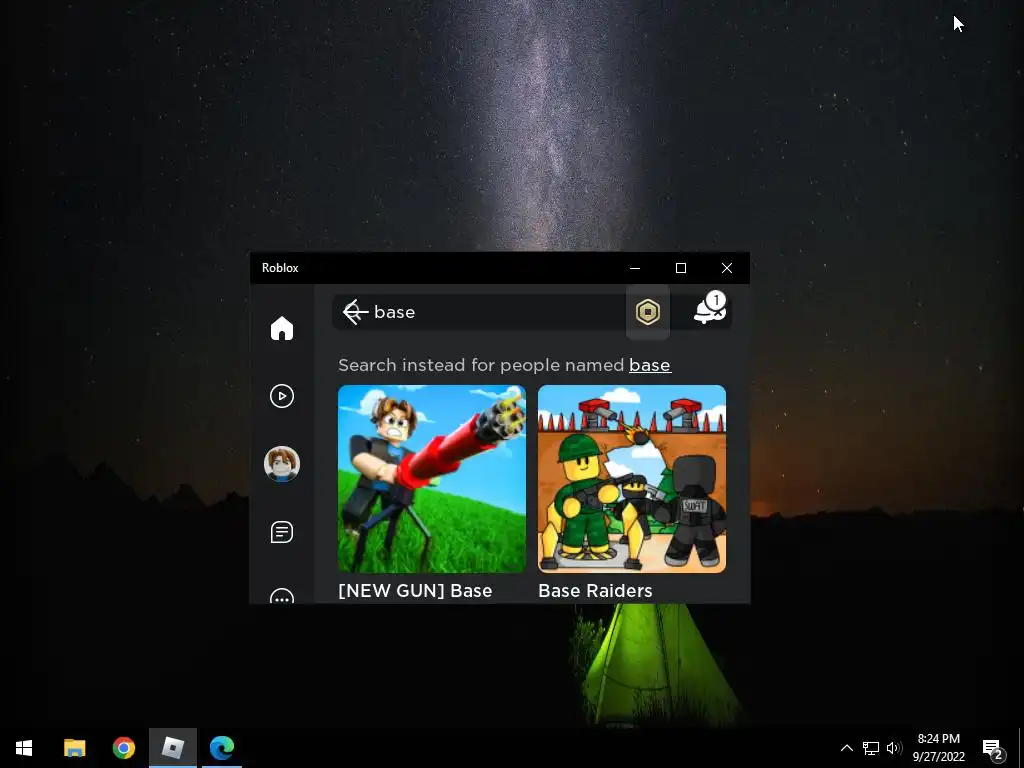The image size is (1024, 768).
Task: Open network status tray icon
Action: click(871, 748)
